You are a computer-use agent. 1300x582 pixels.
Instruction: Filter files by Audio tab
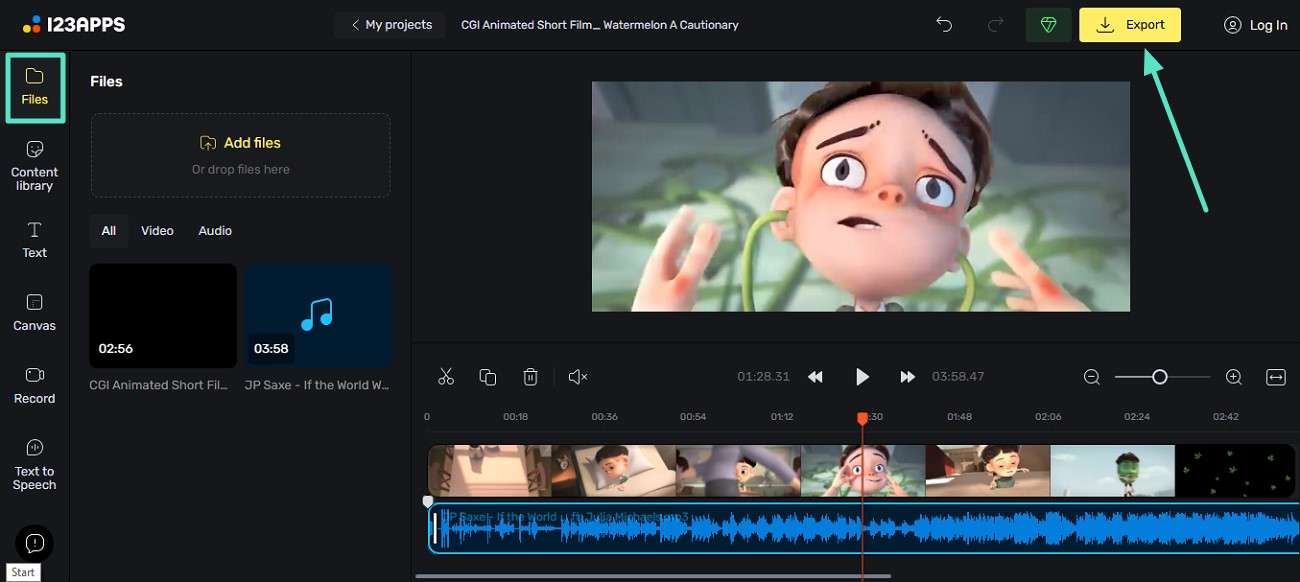point(215,231)
